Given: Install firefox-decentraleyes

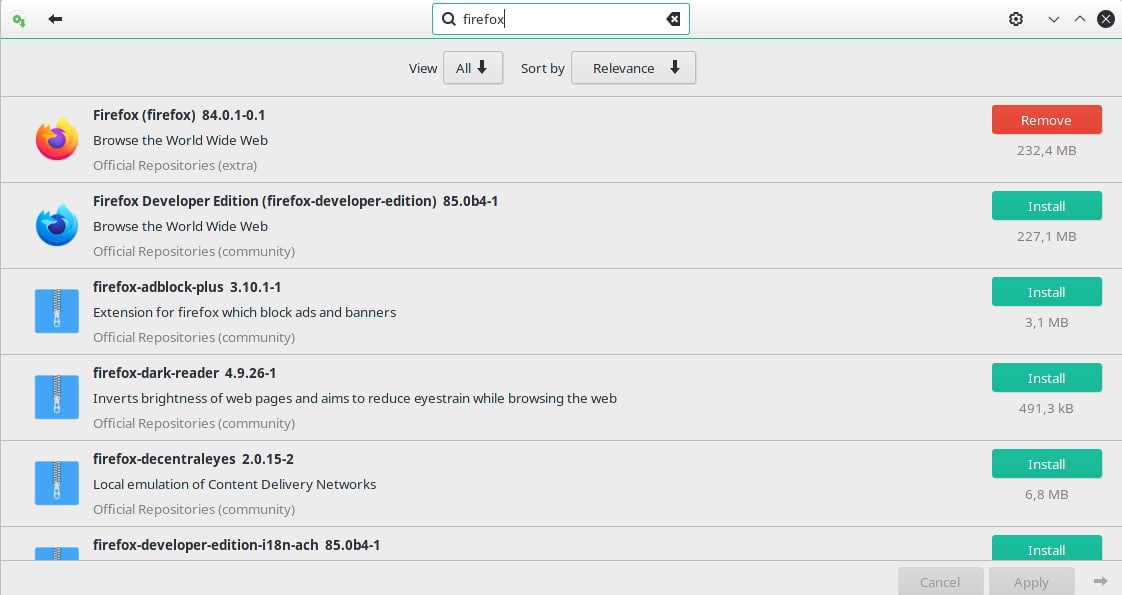Looking at the screenshot, I should pyautogui.click(x=1046, y=463).
